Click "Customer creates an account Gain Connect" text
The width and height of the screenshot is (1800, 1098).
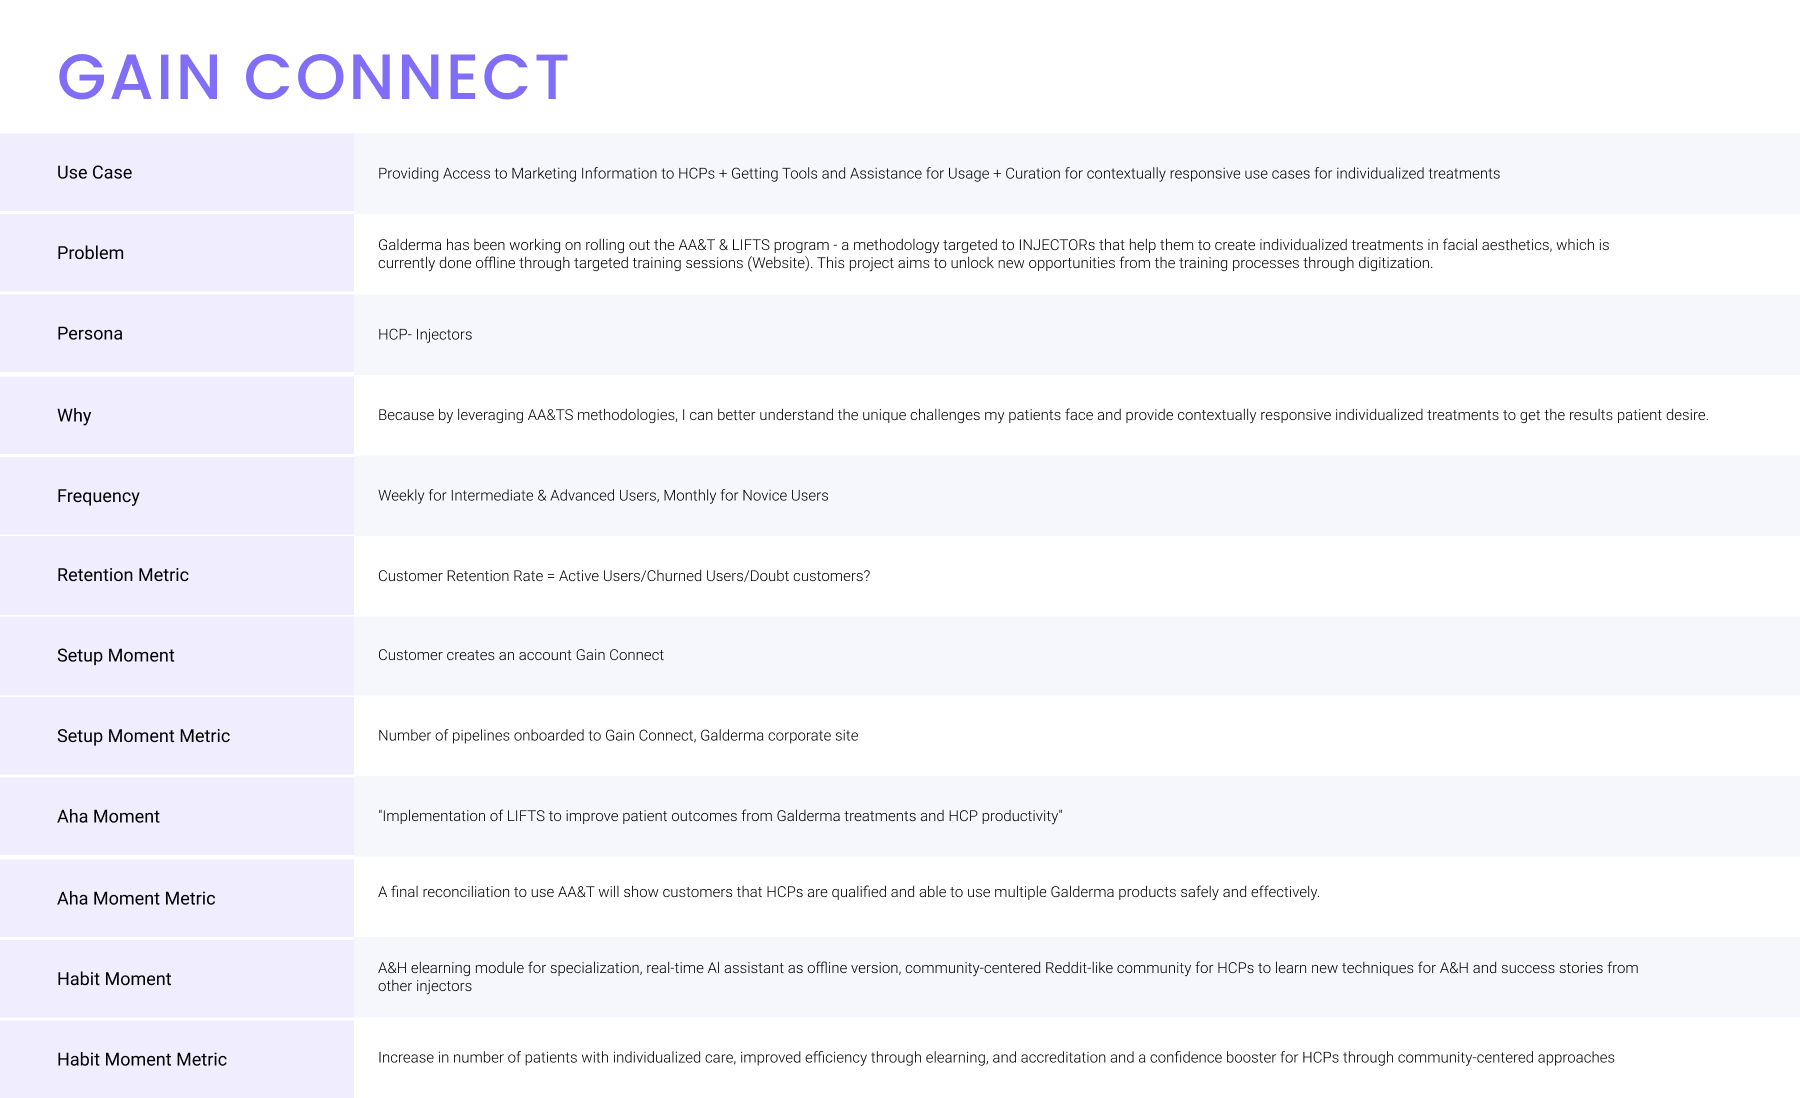pos(521,655)
